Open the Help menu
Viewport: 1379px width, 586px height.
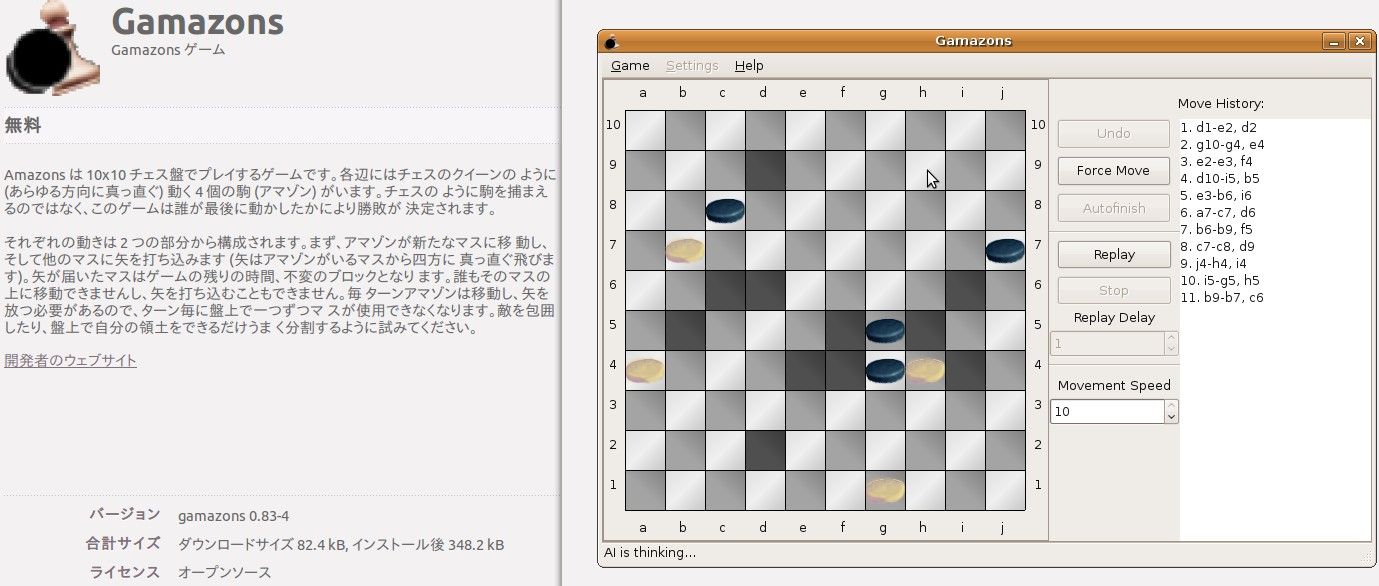pos(749,66)
